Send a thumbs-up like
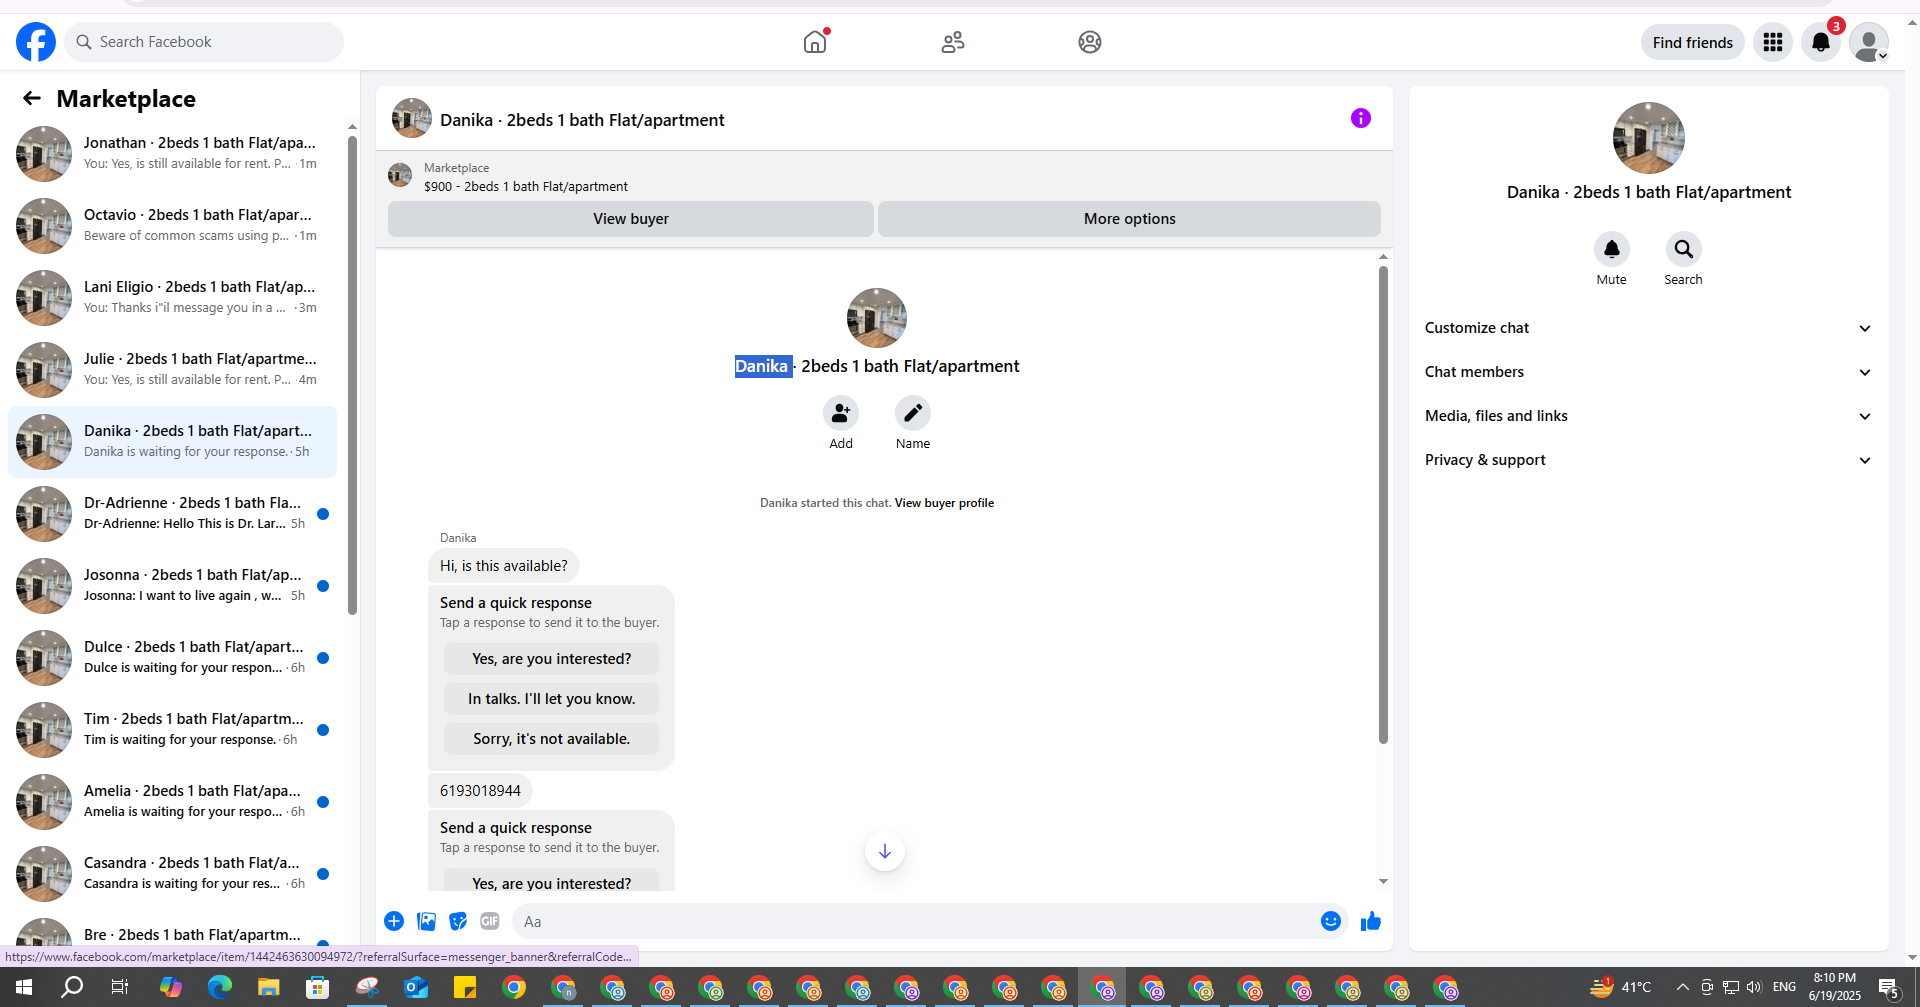 click(x=1371, y=921)
